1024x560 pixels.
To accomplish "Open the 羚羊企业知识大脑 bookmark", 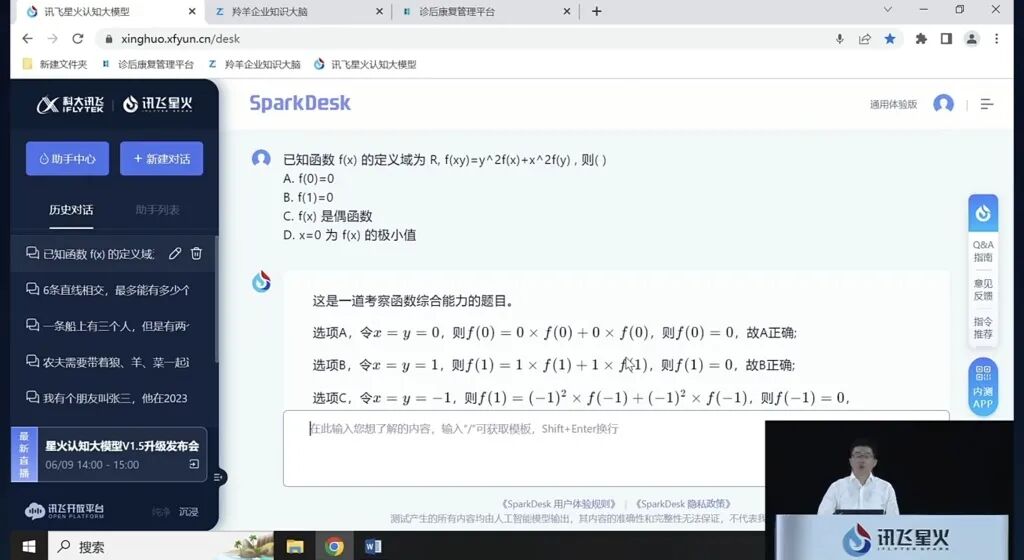I will [254, 64].
